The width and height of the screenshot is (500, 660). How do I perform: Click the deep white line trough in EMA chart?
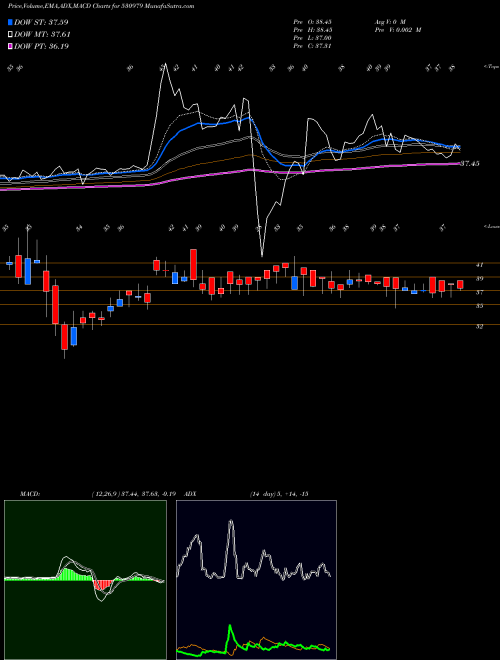(x=262, y=254)
